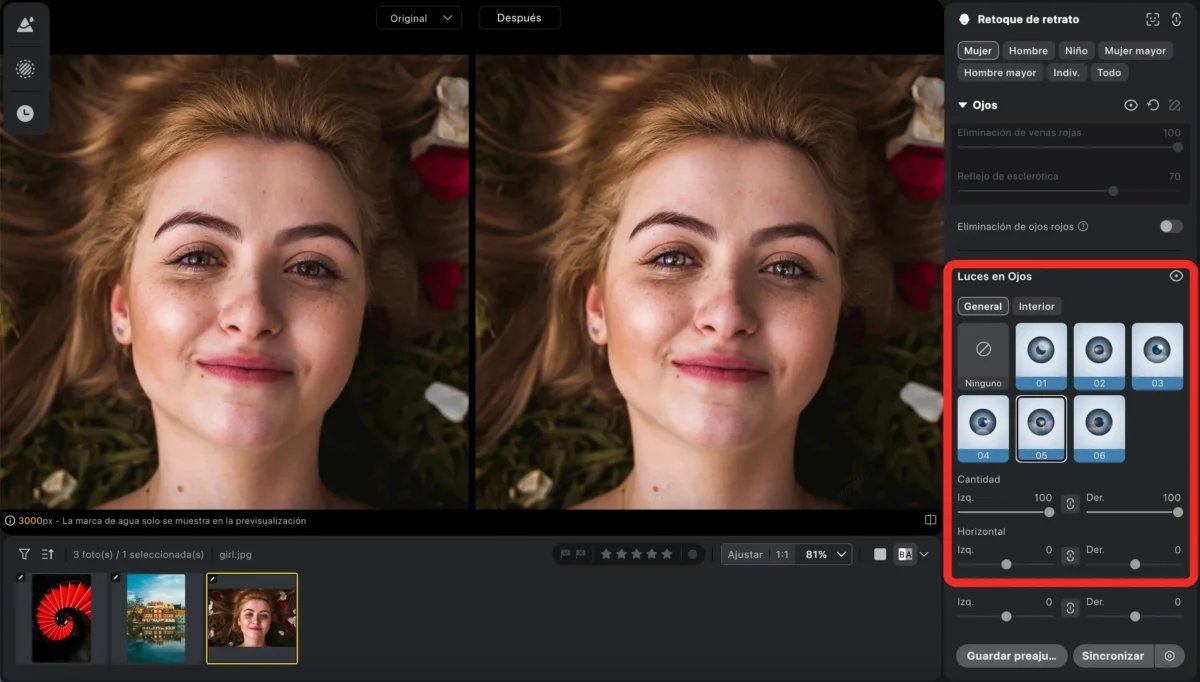
Task: Open the face detection icon in panel header
Action: 1153,19
